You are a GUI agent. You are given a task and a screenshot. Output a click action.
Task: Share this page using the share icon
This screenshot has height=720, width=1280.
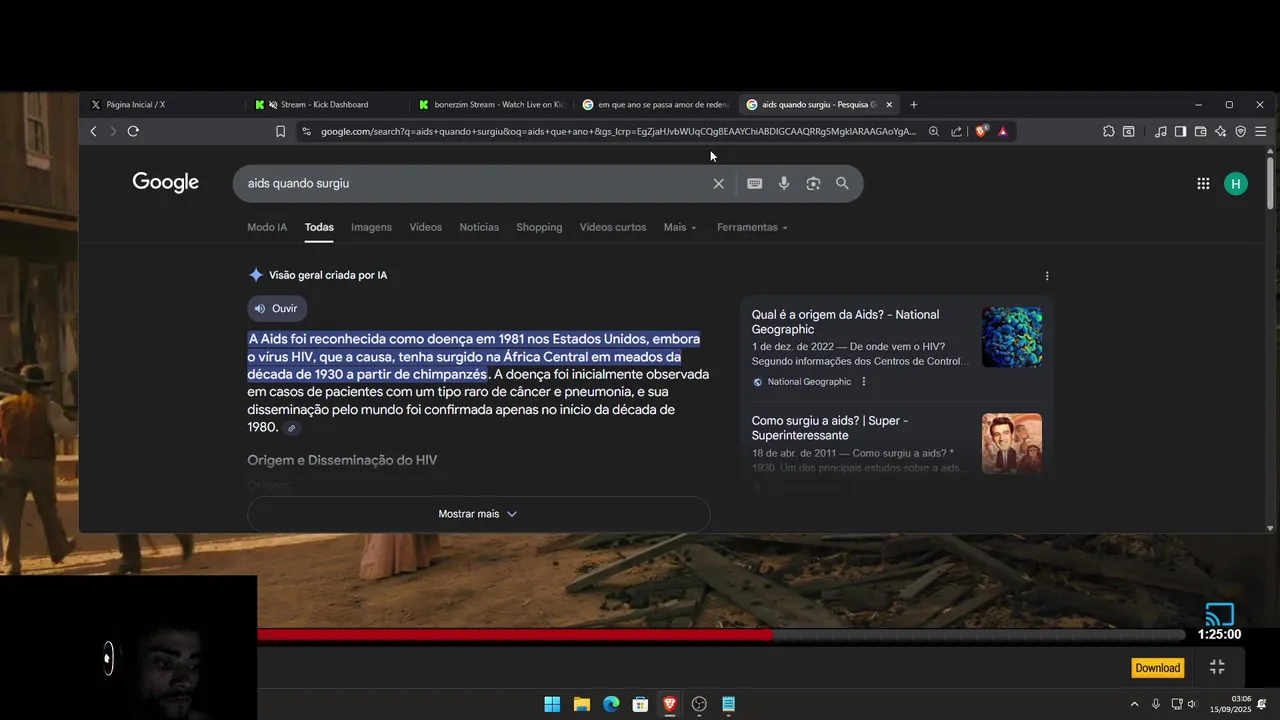(956, 131)
